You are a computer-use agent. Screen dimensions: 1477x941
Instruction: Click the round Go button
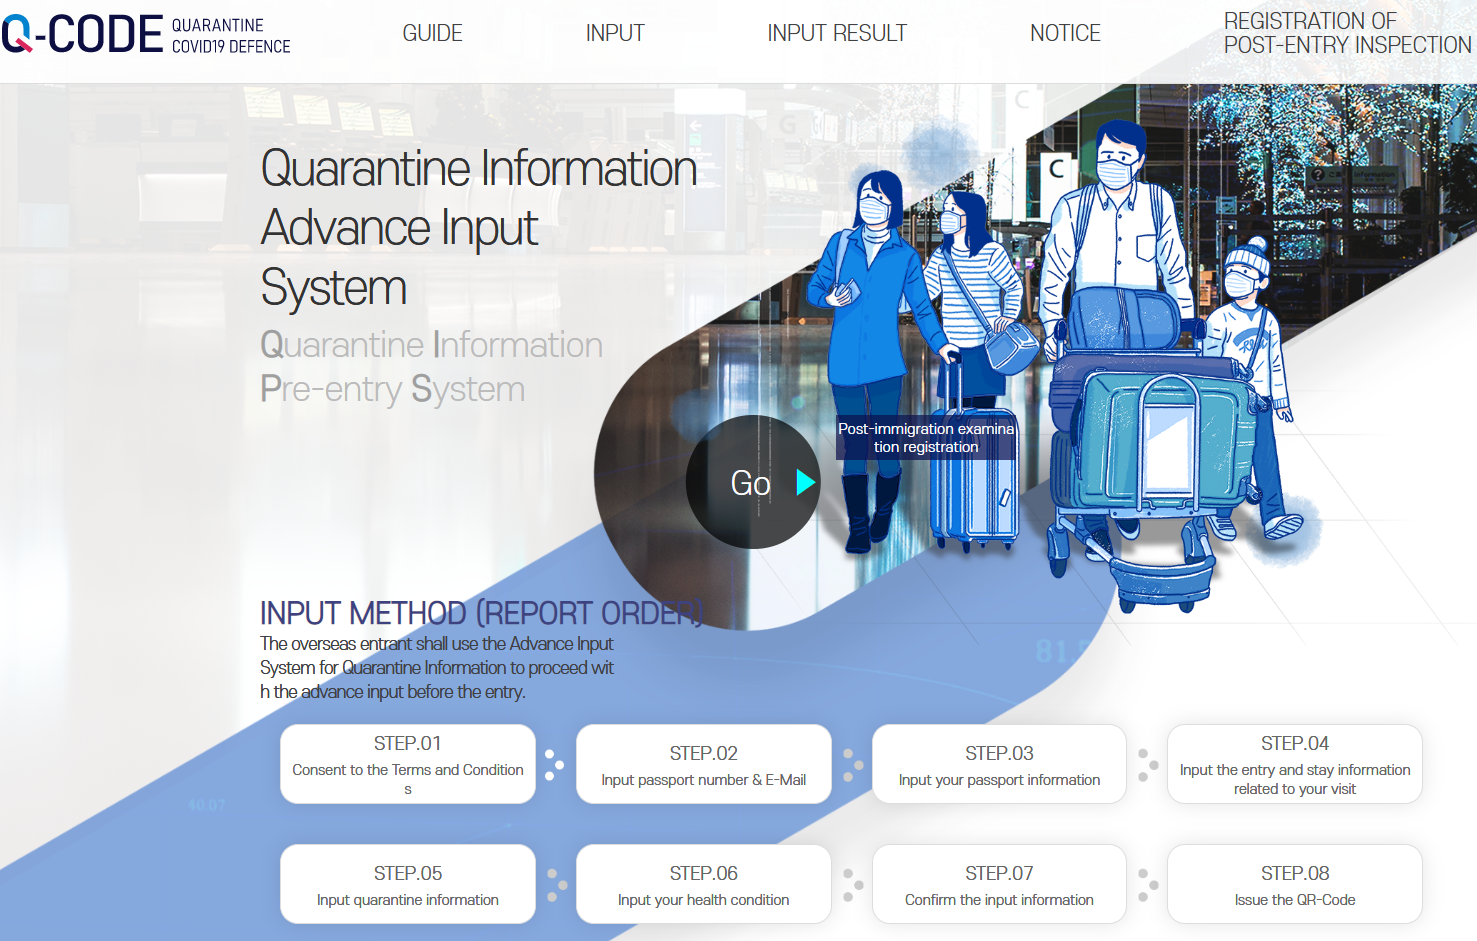pyautogui.click(x=753, y=483)
